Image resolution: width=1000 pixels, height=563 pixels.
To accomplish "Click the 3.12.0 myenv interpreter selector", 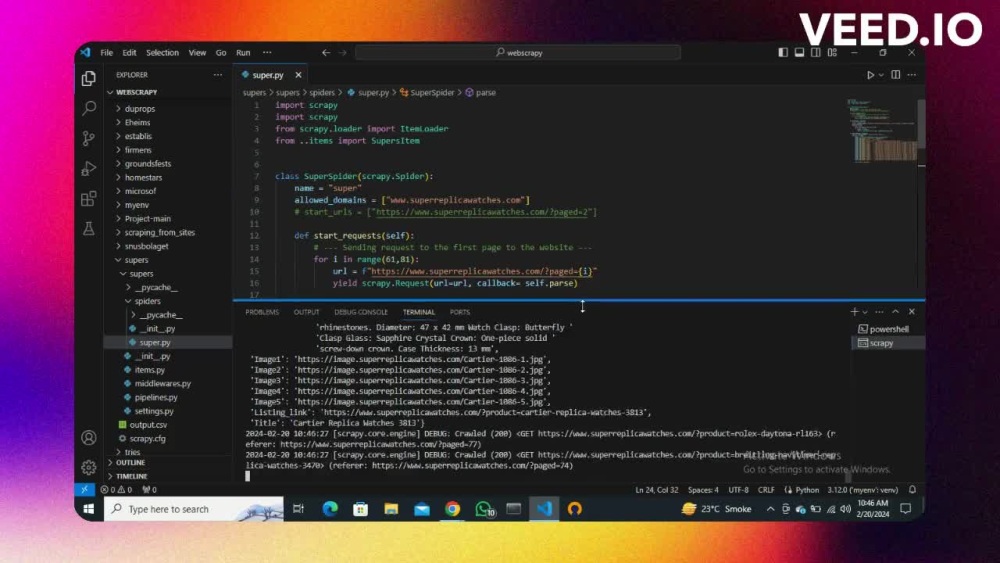I will coord(862,490).
